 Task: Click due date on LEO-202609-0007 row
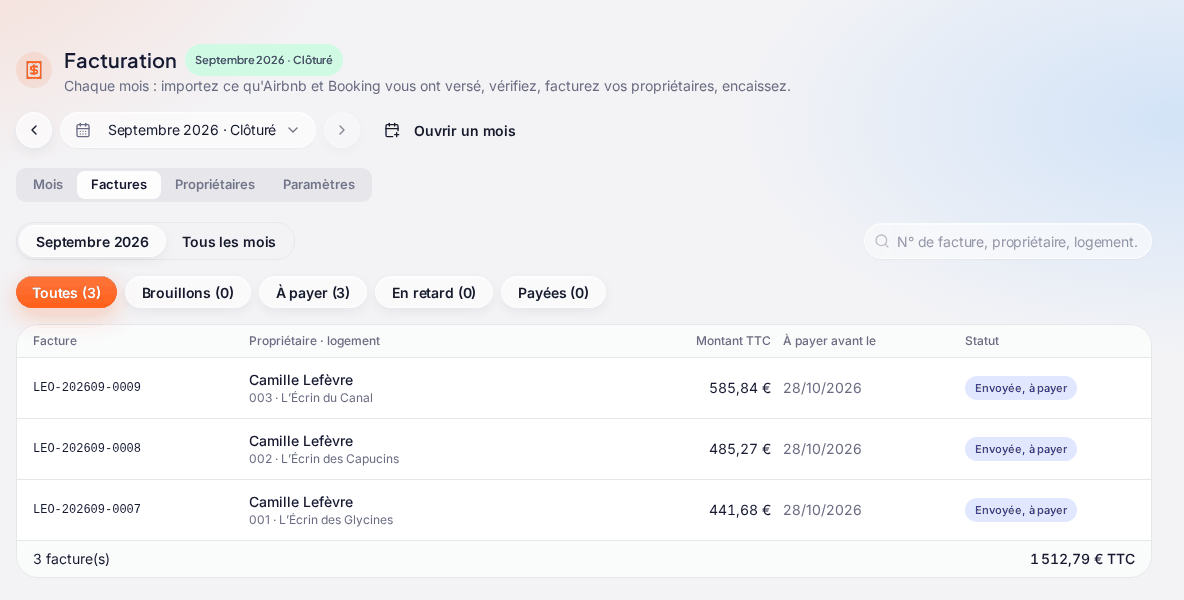(x=822, y=510)
